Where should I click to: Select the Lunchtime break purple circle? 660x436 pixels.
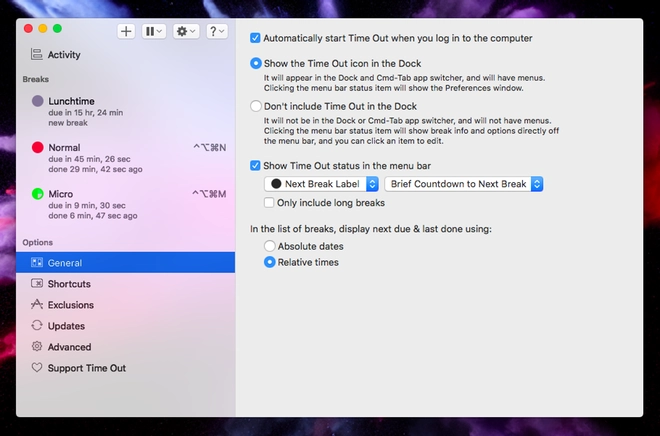click(37, 101)
